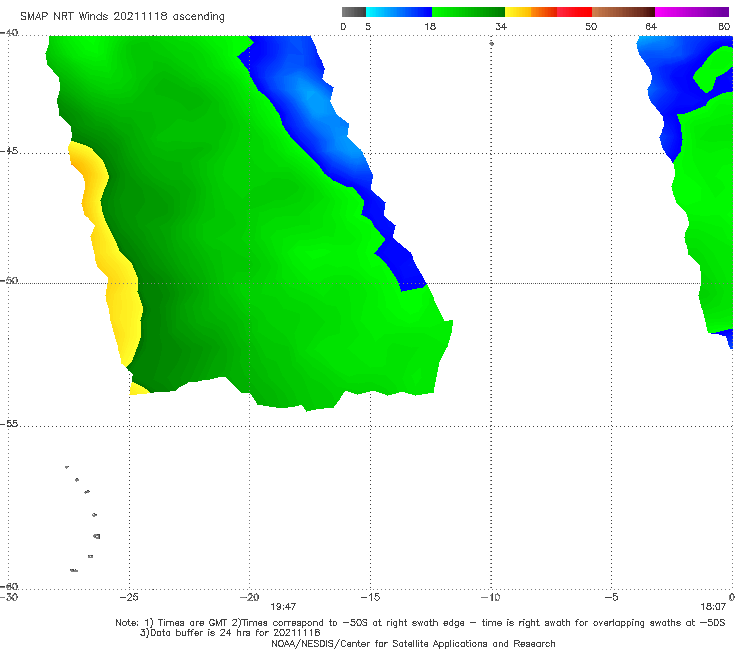Click the green patch inside the right-edge blue region
The width and height of the screenshot is (740, 650).
click(714, 70)
